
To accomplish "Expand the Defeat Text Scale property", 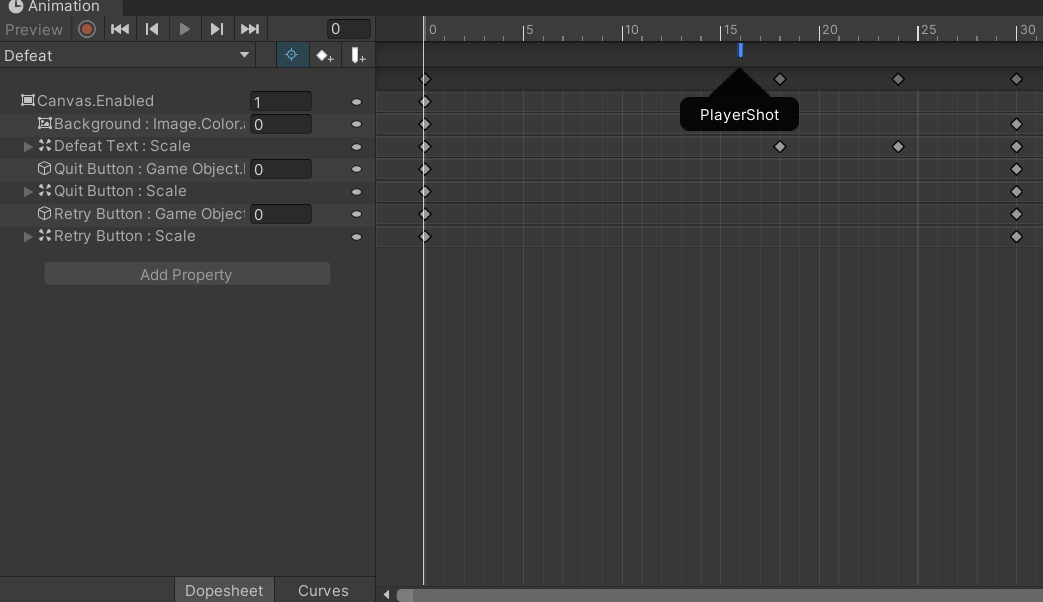I will click(28, 146).
